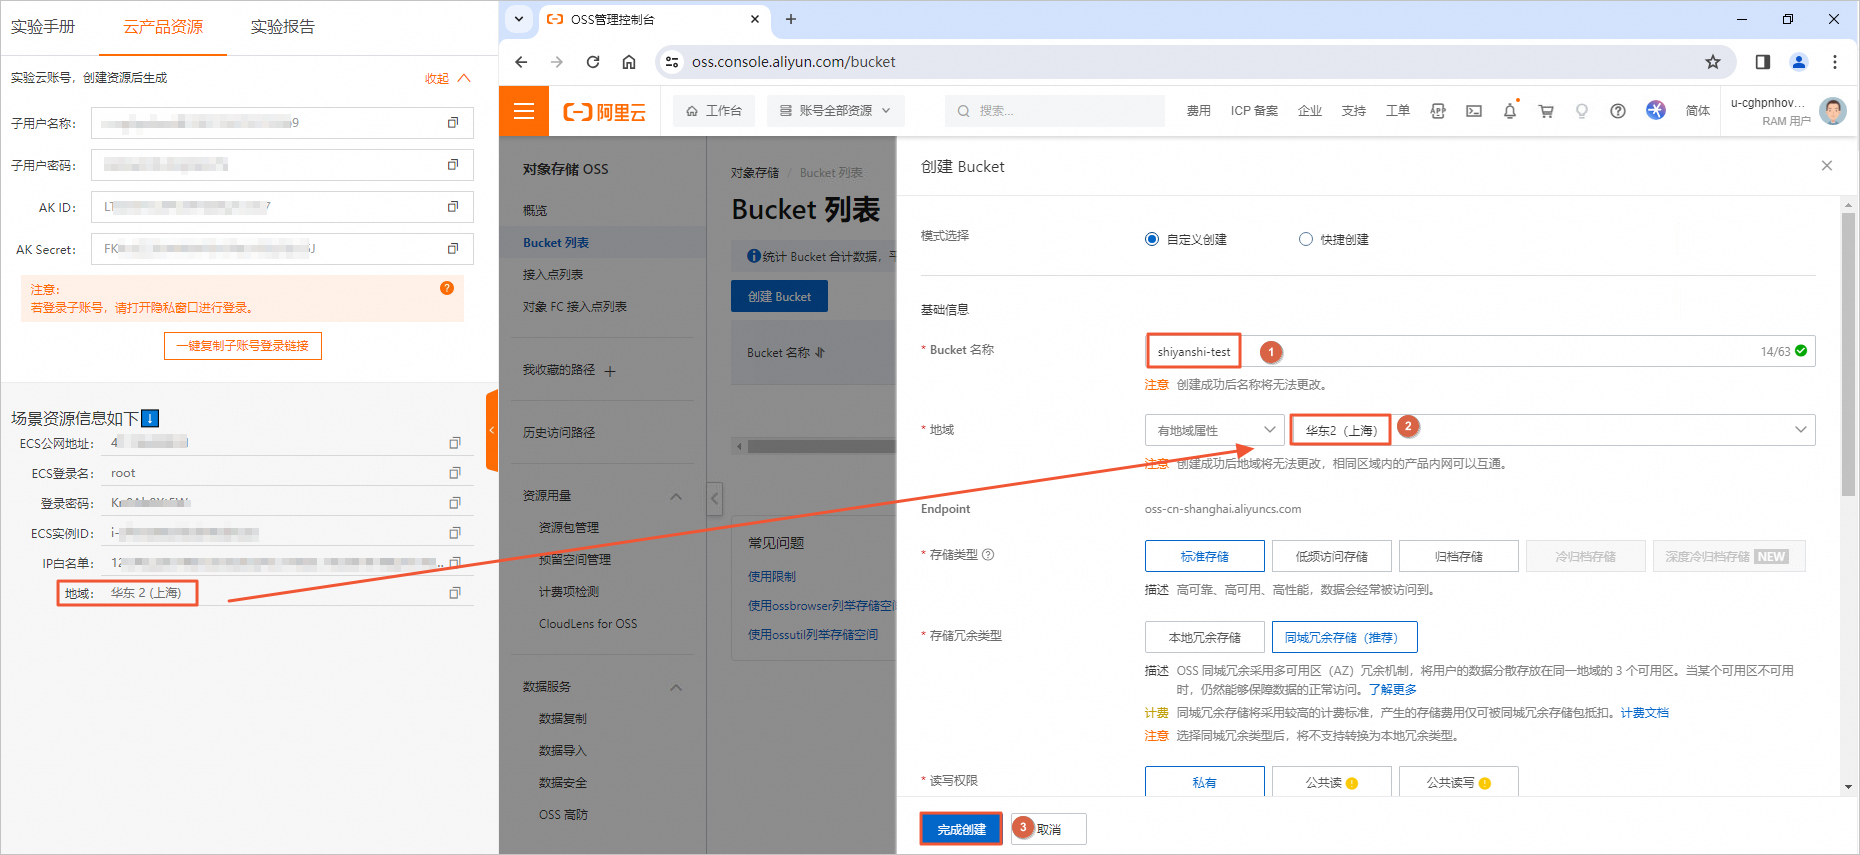
Task: Click the dialog vertical scrollbar
Action: [1848, 353]
